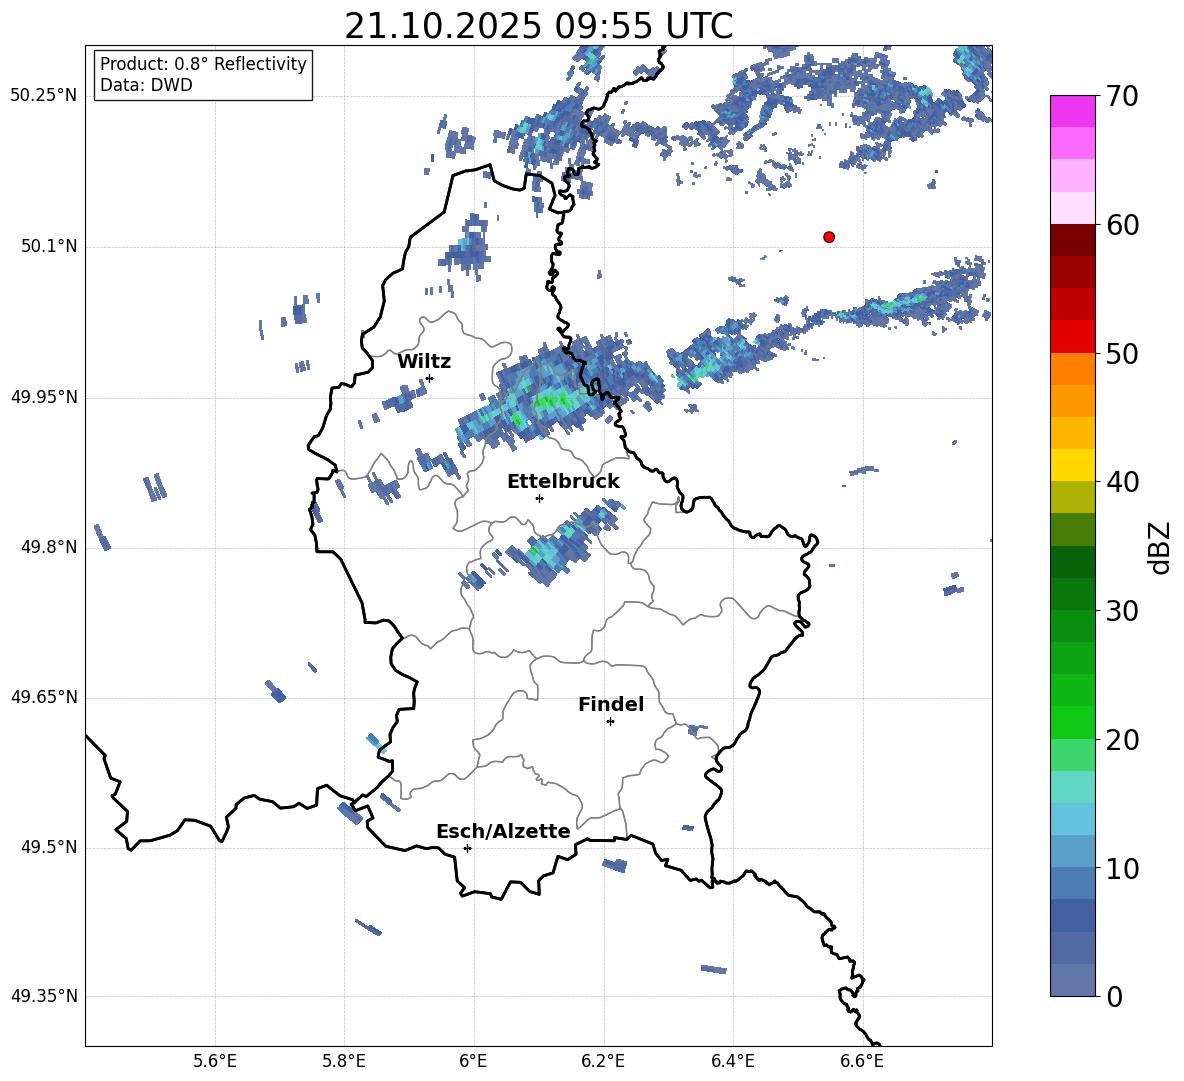The image size is (1184, 1081).
Task: Click the 6.6°E longitude label
Action: click(x=862, y=1061)
